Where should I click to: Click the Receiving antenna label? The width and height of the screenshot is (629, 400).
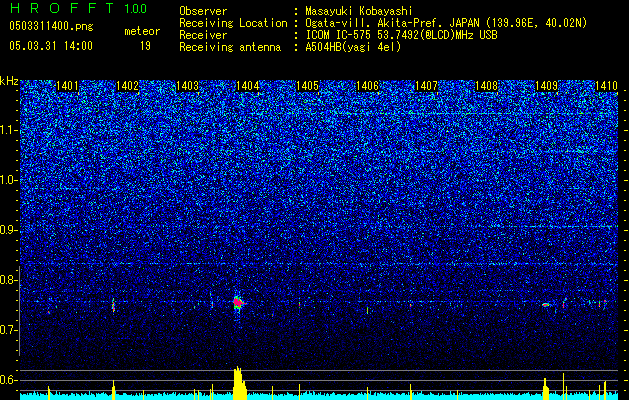coord(230,47)
